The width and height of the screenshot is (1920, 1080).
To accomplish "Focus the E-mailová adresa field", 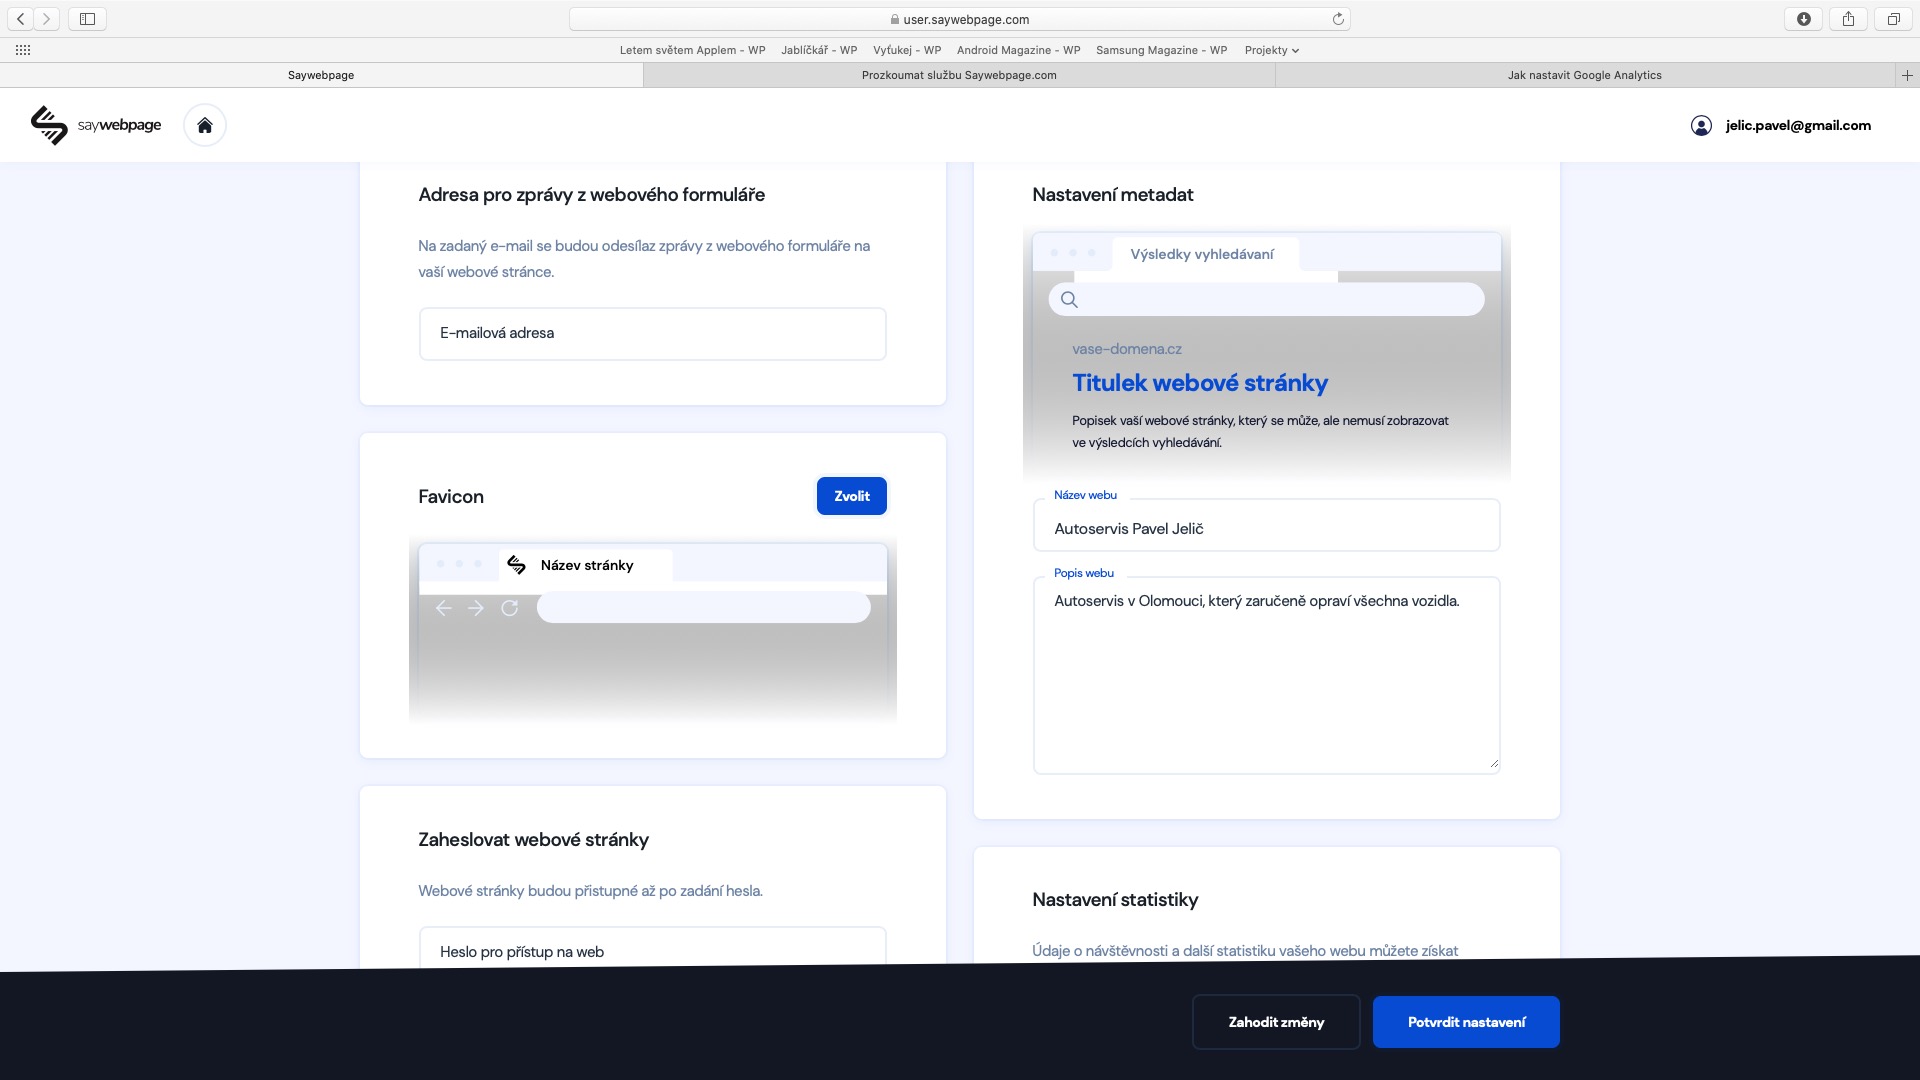I will pyautogui.click(x=652, y=333).
